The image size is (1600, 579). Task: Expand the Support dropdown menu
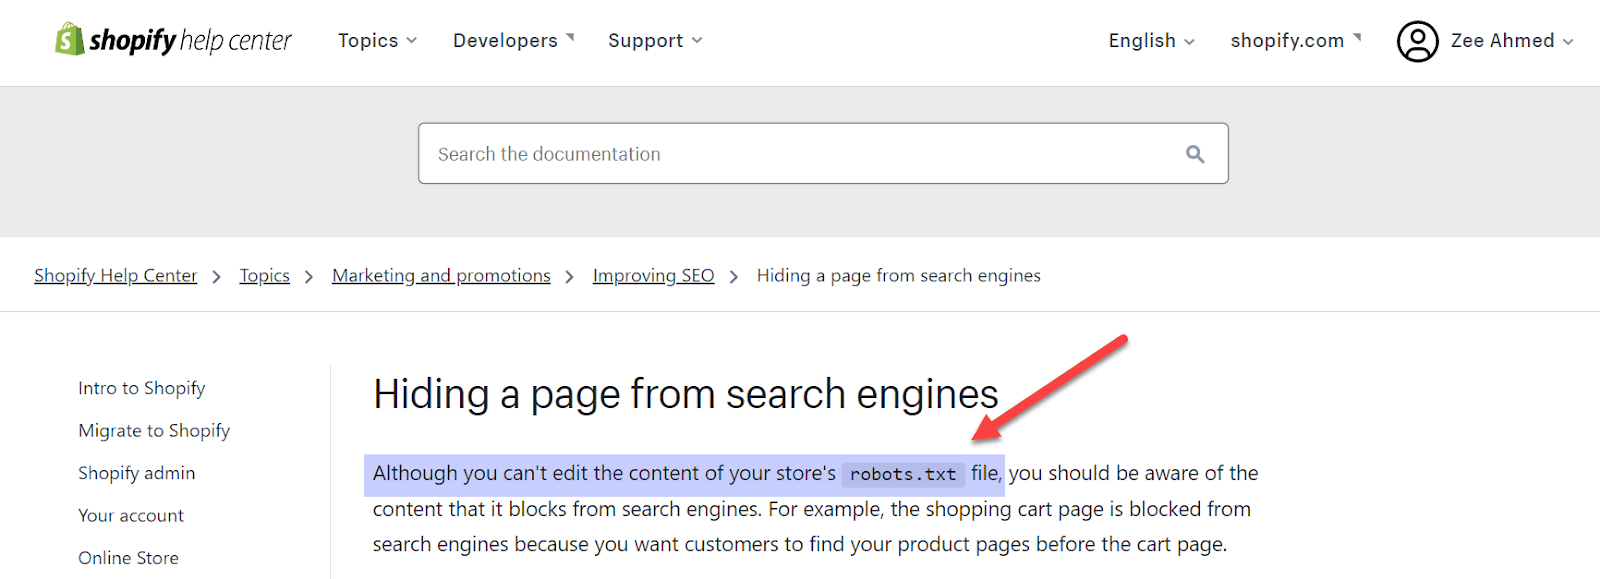click(655, 41)
